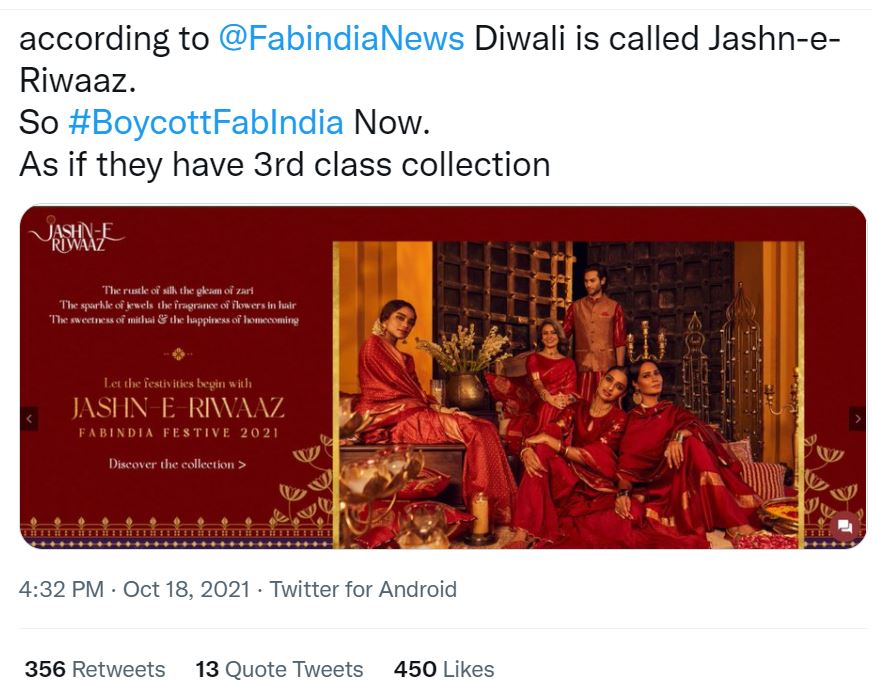The image size is (872, 681).
Task: Click the 'JASHN-E-RIWAAZ' banner headline
Action: point(178,408)
